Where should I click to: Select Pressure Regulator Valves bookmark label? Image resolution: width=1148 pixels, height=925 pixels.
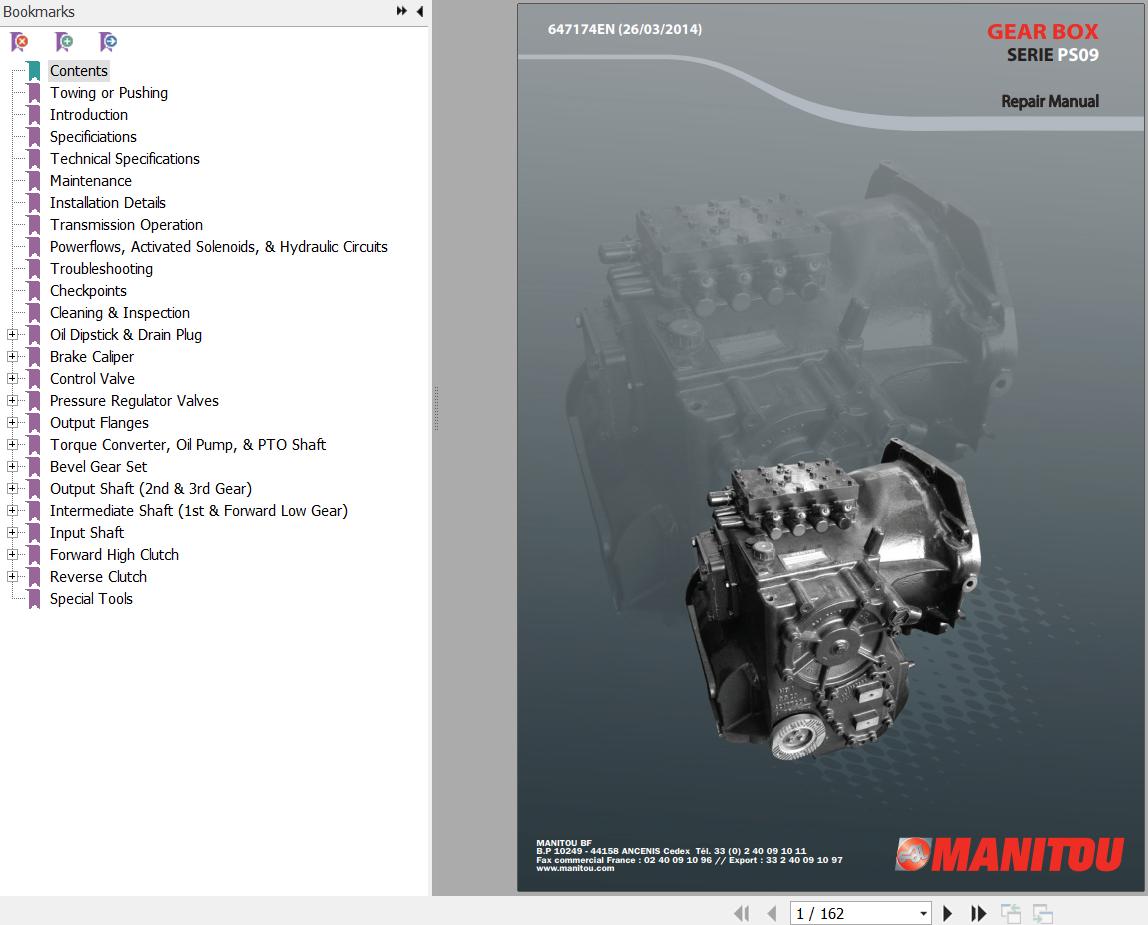134,401
